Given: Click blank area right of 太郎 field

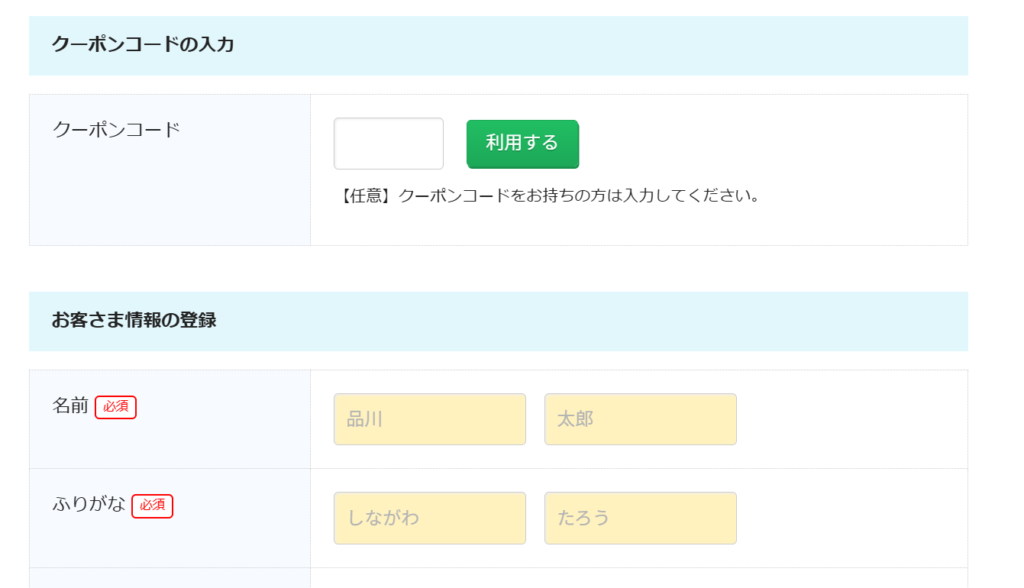Looking at the screenshot, I should pos(850,419).
